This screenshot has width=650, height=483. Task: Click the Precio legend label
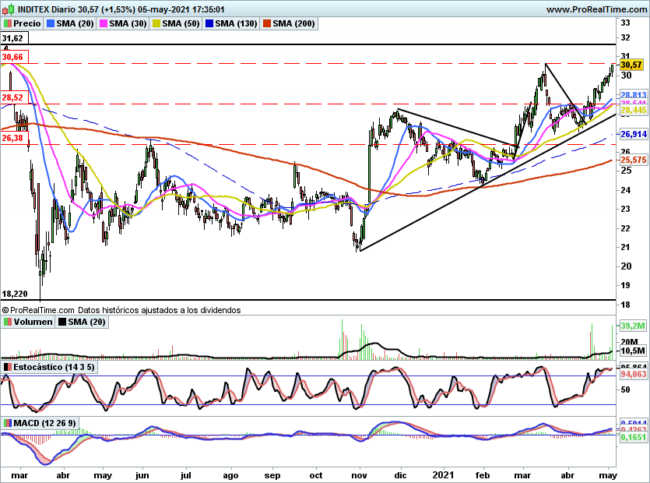click(27, 24)
